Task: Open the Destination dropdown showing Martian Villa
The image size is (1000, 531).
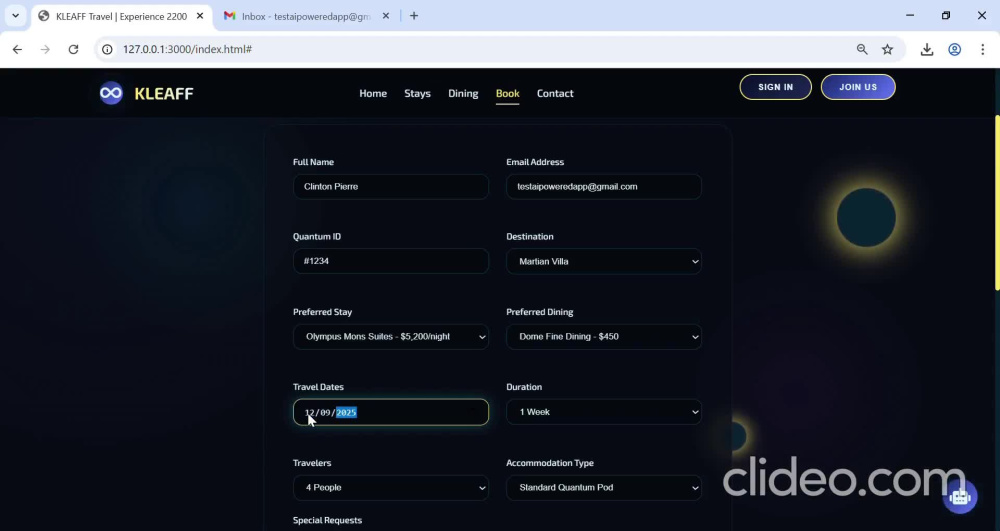Action: pyautogui.click(x=604, y=261)
